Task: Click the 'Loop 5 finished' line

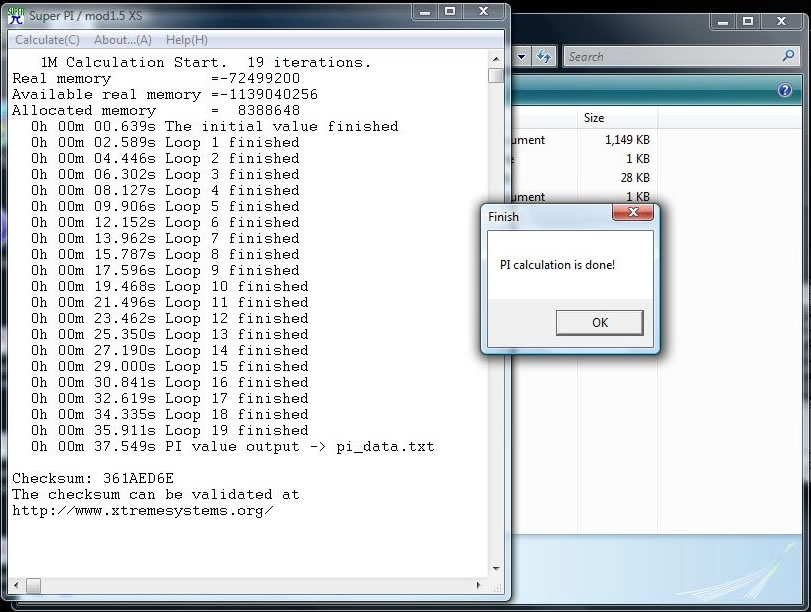Action: coord(165,206)
